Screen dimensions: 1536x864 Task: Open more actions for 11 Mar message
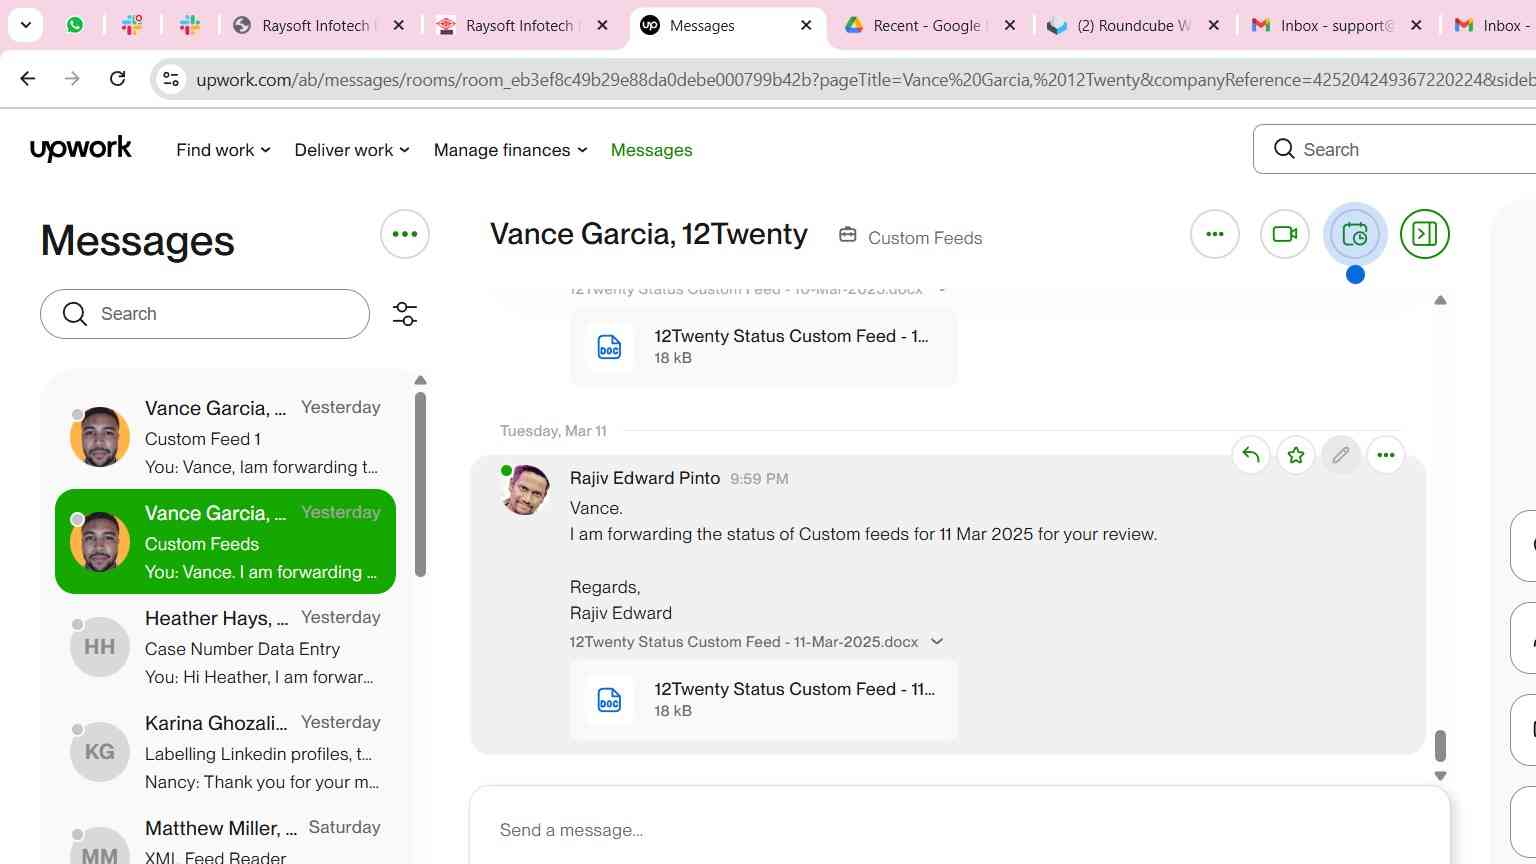click(x=1386, y=455)
